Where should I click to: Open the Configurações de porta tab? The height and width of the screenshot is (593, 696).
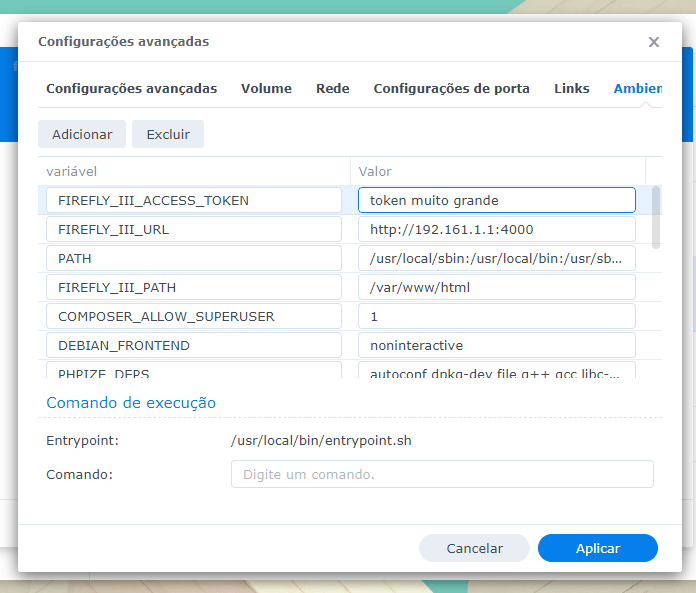[x=451, y=89]
